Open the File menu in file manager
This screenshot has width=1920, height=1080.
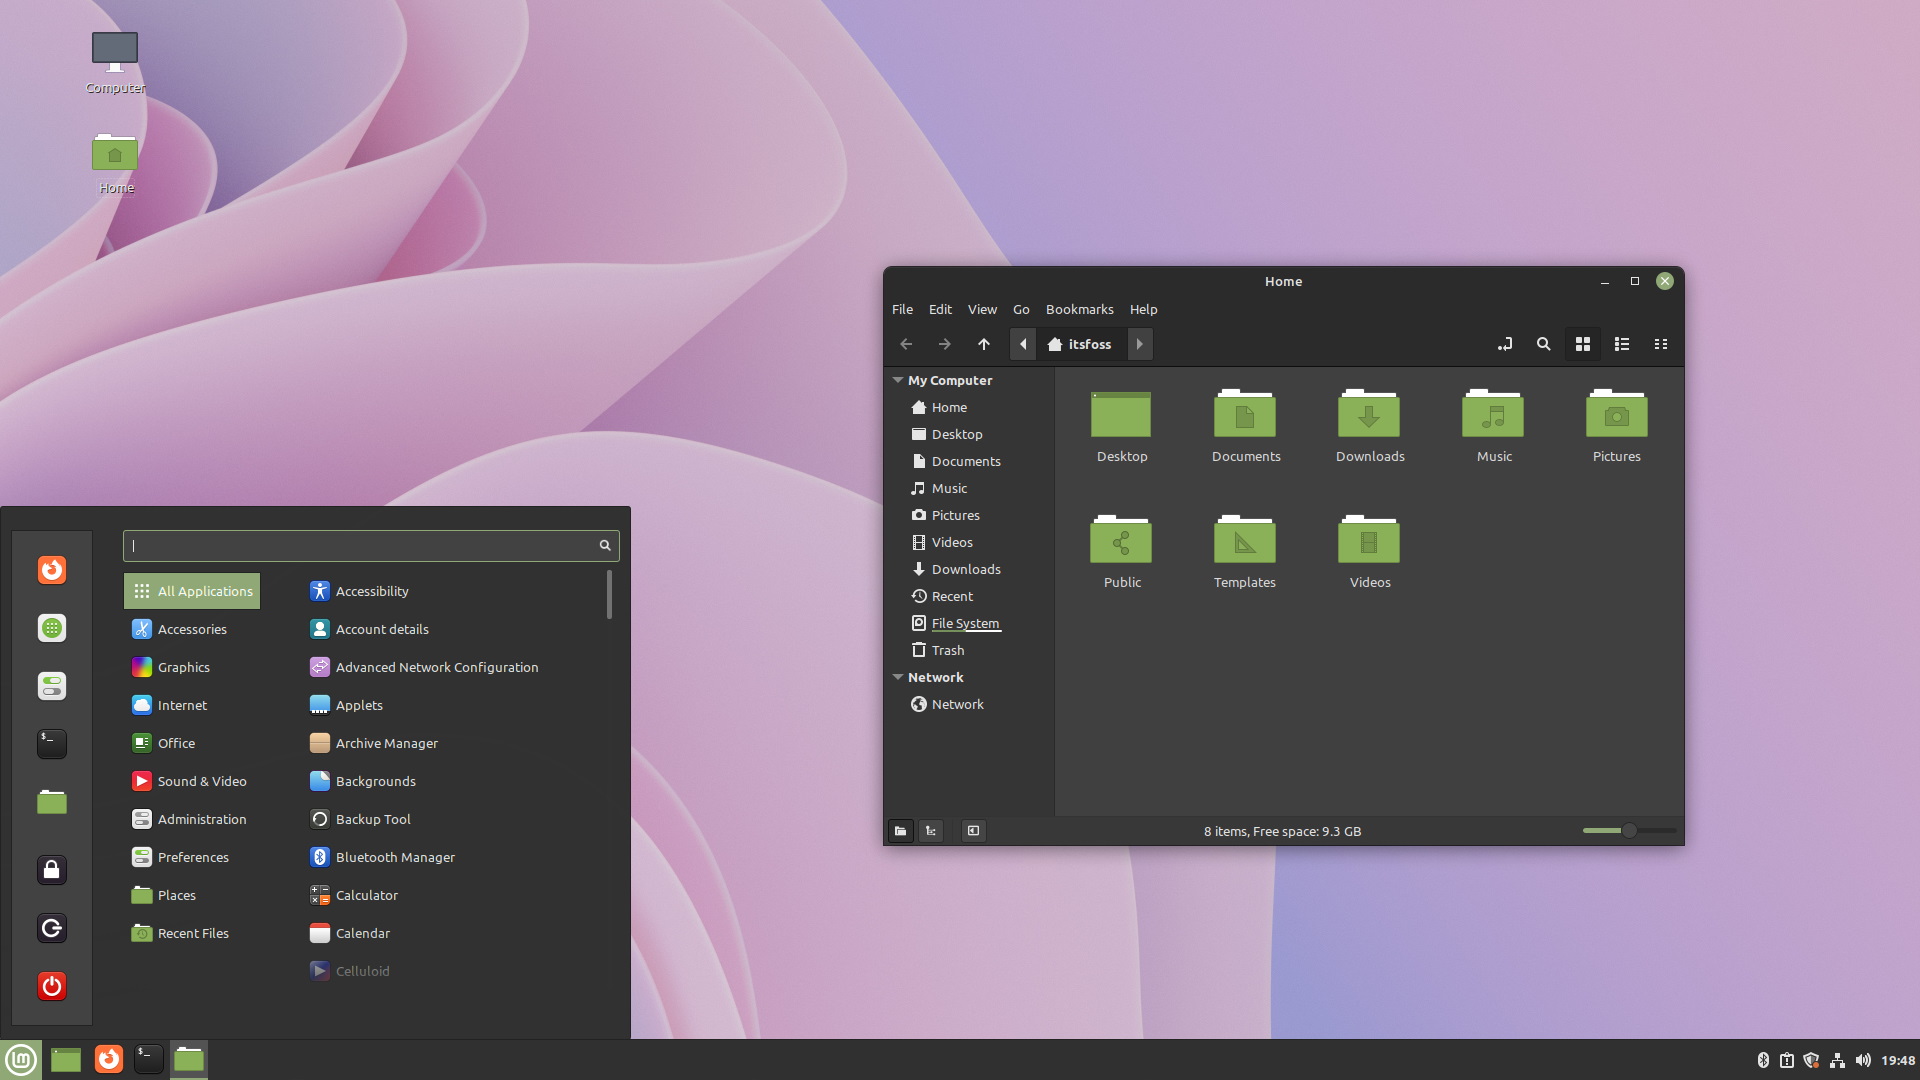pos(902,309)
